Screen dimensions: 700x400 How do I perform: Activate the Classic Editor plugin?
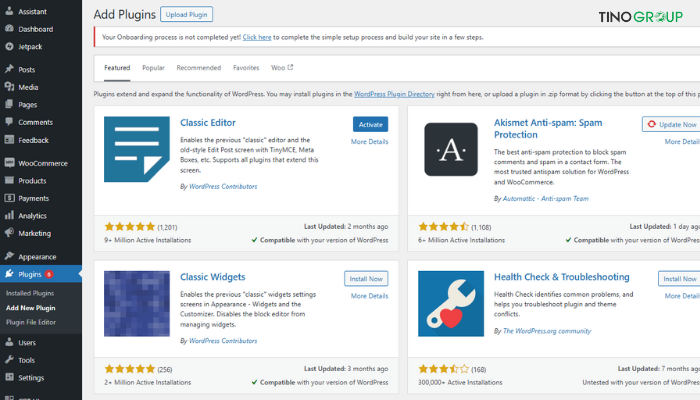[370, 125]
